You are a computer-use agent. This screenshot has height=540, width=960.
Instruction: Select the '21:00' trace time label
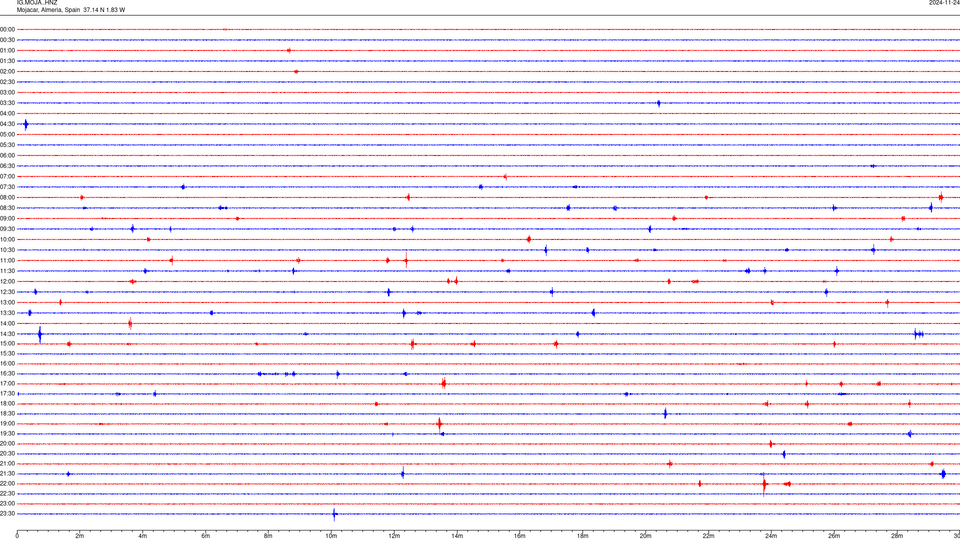(7, 463)
